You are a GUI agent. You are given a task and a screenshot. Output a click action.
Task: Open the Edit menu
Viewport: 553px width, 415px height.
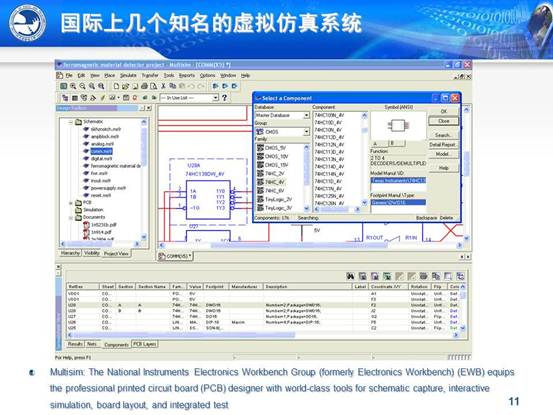[x=81, y=75]
